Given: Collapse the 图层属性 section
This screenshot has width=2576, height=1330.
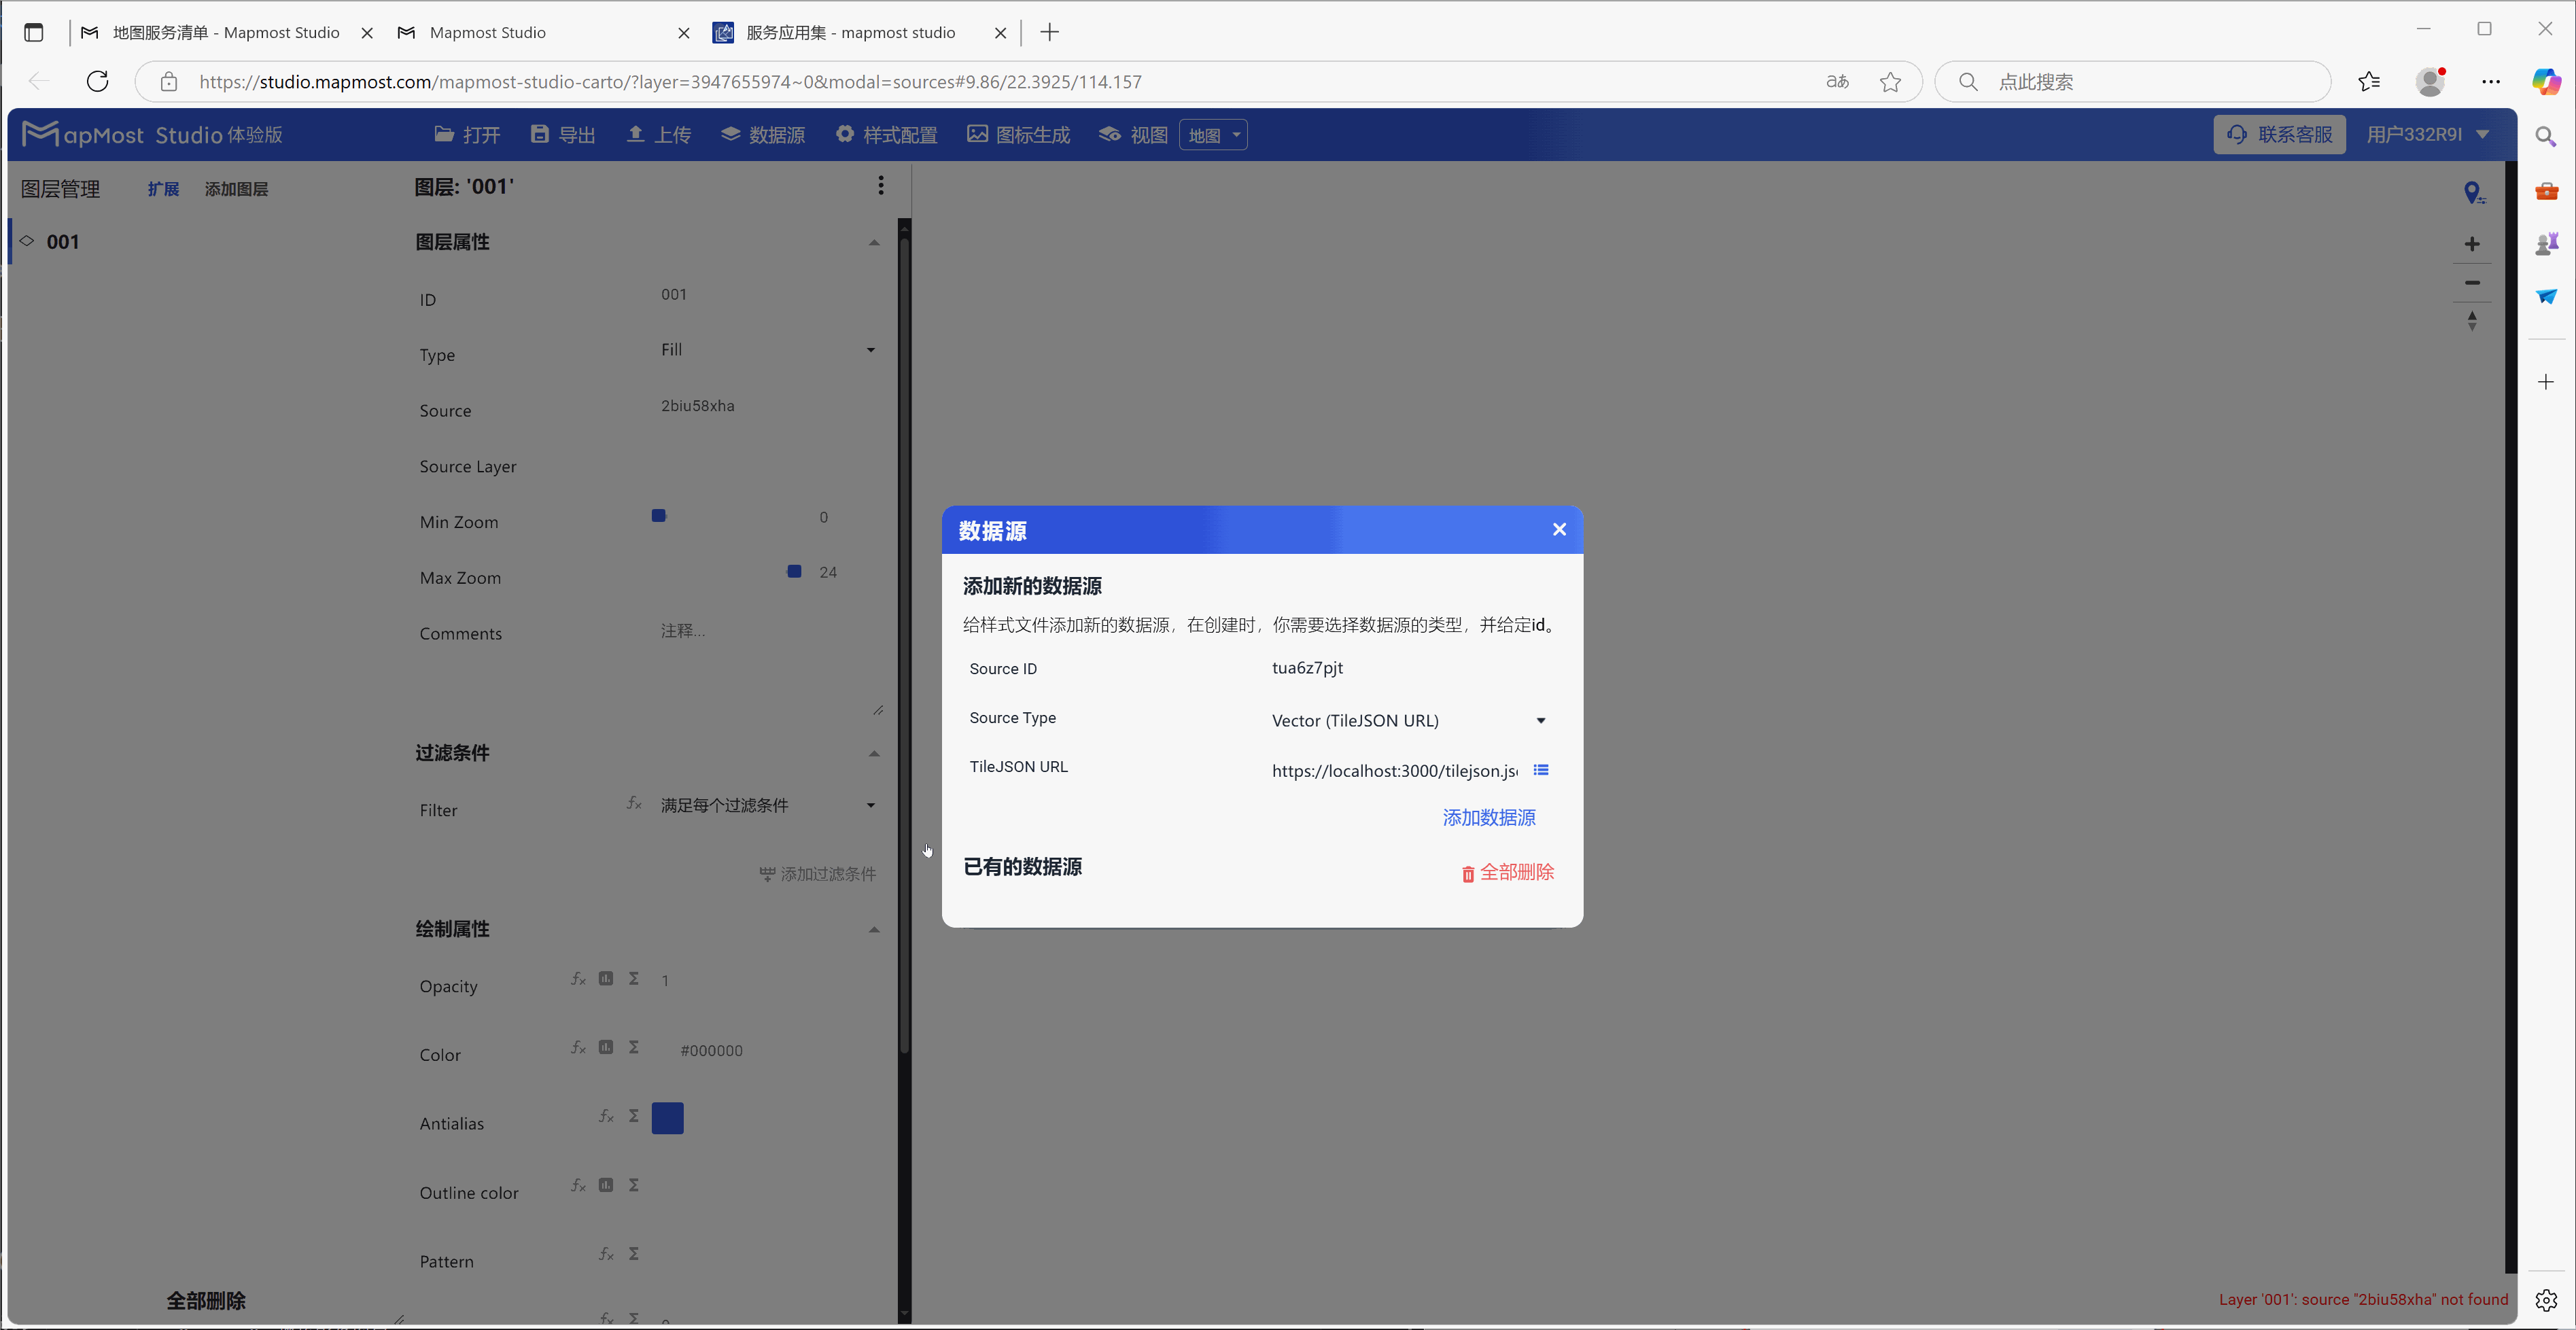Looking at the screenshot, I should (873, 242).
